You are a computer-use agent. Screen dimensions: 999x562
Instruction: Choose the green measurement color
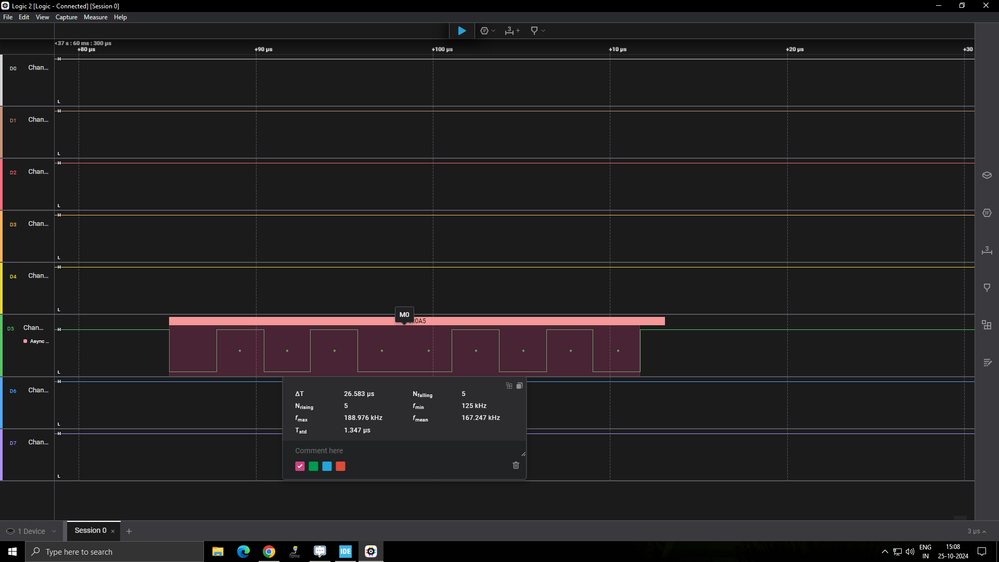pyautogui.click(x=313, y=466)
